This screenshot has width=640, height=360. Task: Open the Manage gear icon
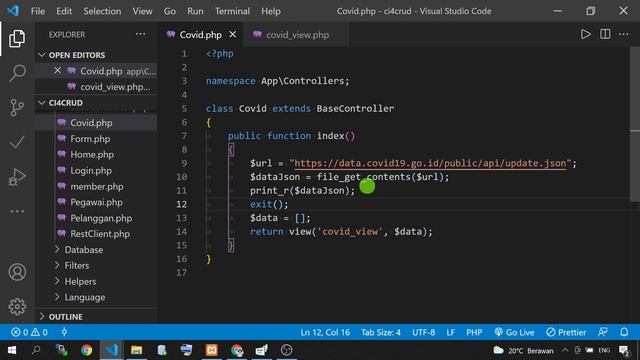pyautogui.click(x=17, y=306)
